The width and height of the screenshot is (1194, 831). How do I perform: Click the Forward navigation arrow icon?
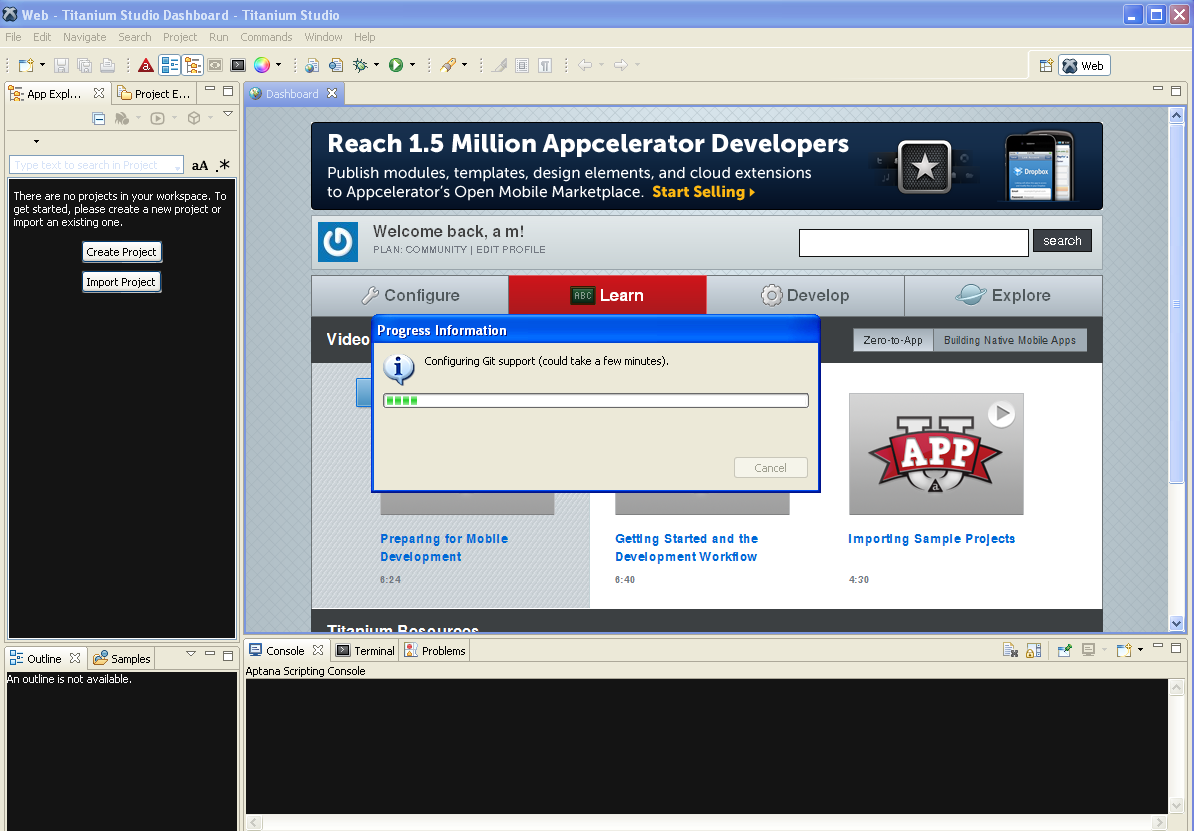pyautogui.click(x=621, y=66)
